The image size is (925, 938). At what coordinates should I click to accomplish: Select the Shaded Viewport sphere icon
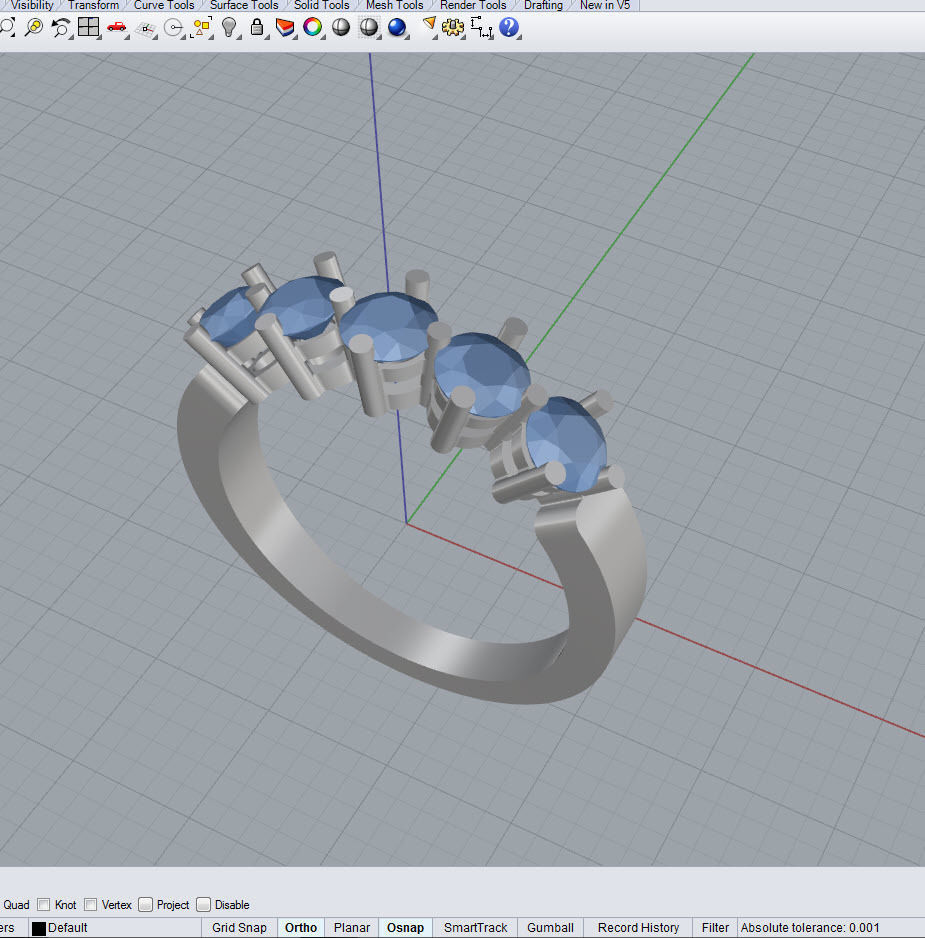click(340, 27)
